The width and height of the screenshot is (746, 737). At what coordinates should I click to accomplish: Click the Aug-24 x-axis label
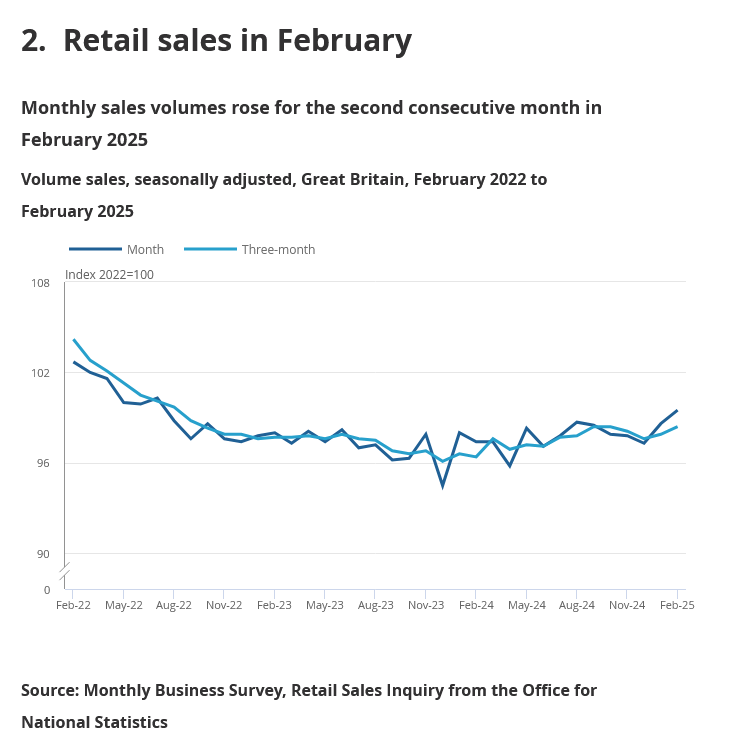577,605
